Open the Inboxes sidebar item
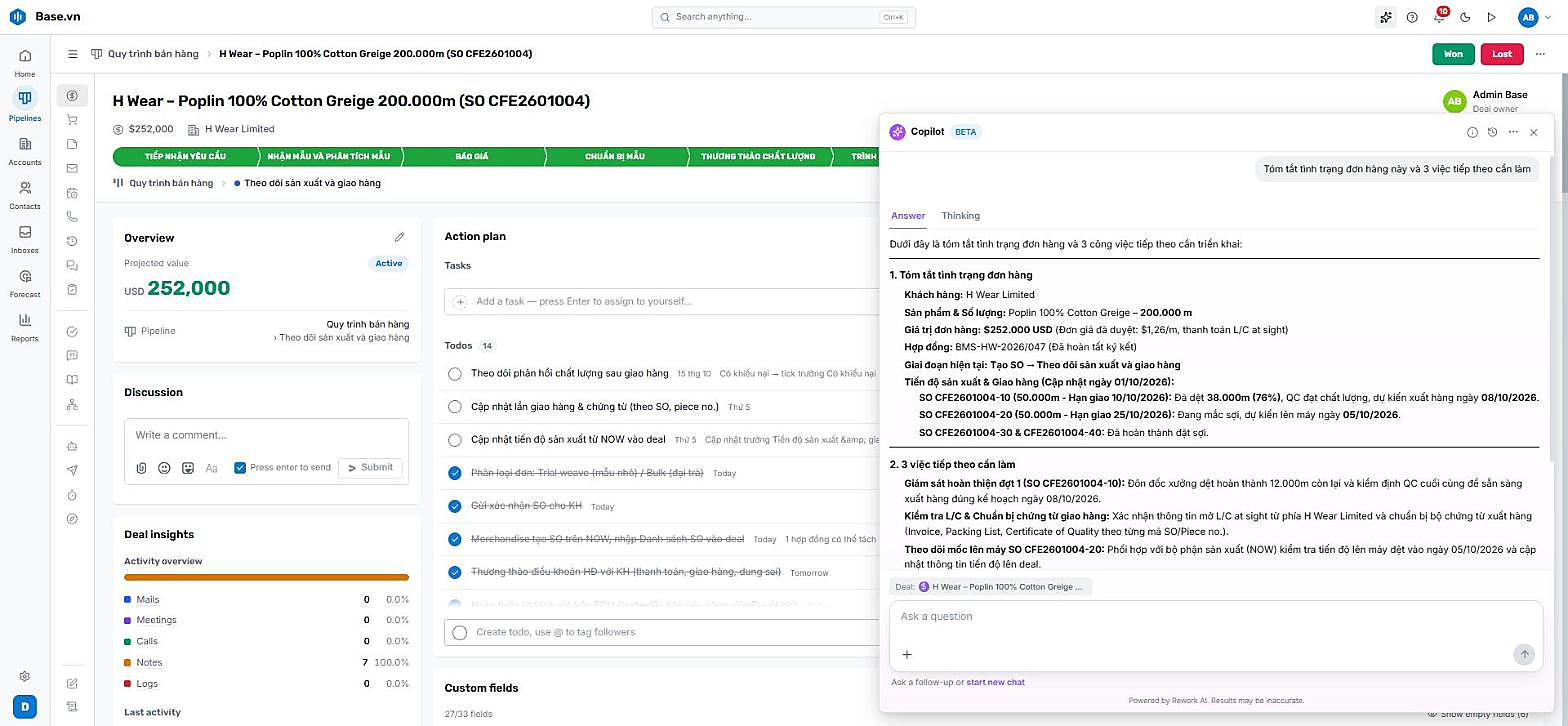 (25, 238)
